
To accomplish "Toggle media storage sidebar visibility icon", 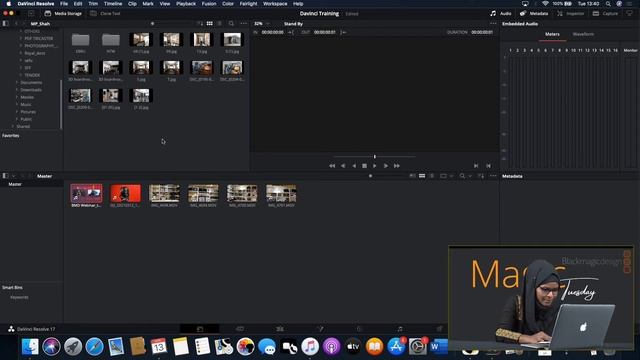I will 5,24.
